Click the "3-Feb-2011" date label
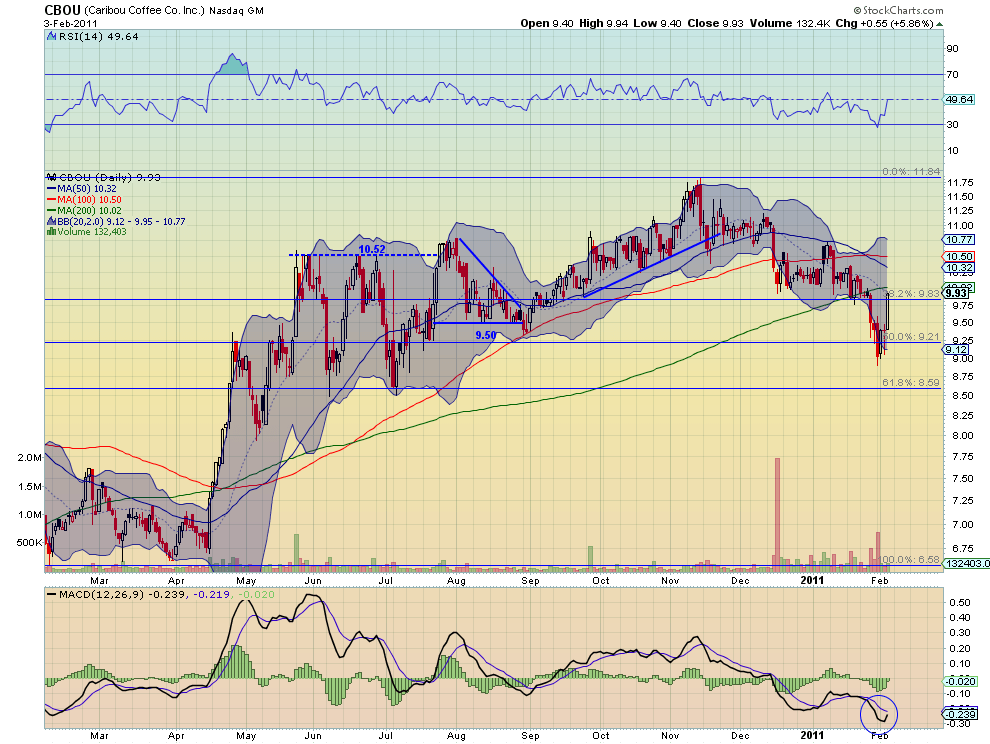This screenshot has width=990, height=744. pos(71,23)
